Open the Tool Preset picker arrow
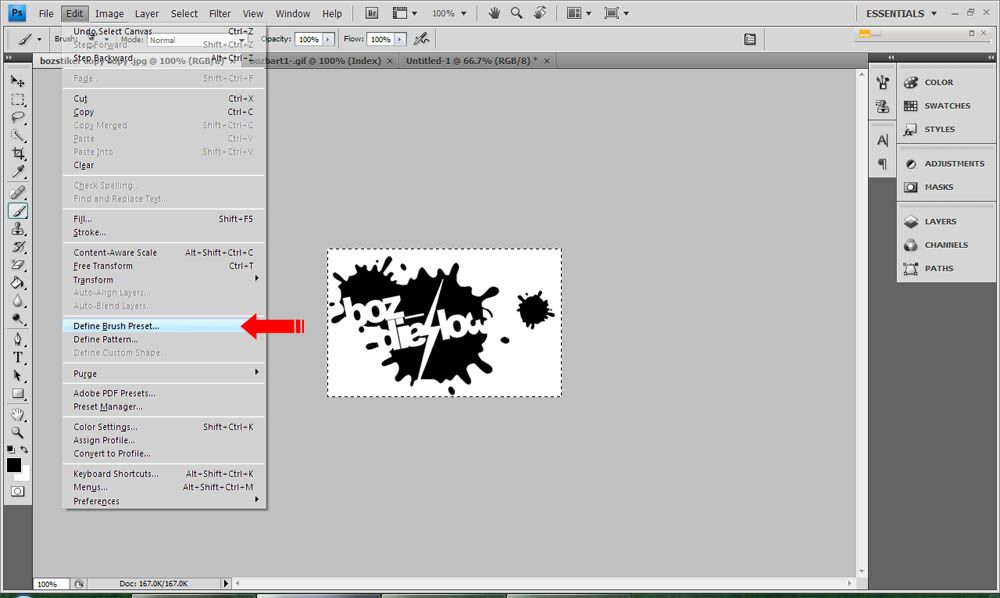The width and height of the screenshot is (1000, 598). 39,40
